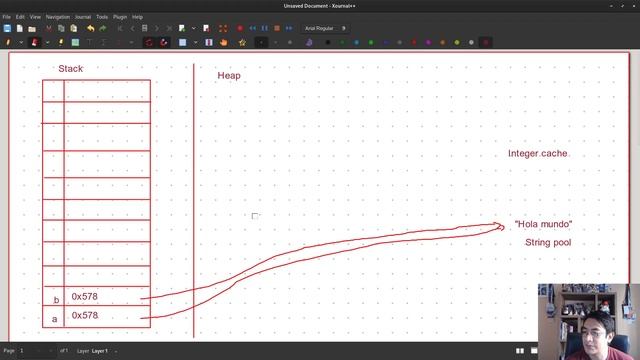Go to previous page arrow
This screenshot has height=360, width=640.
(132, 28)
